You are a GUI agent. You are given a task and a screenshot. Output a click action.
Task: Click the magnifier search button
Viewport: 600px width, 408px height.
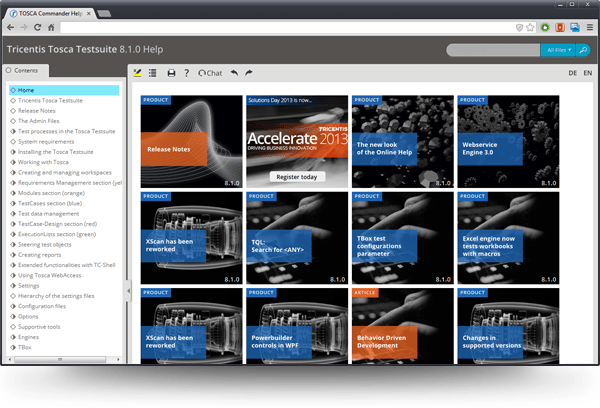pyautogui.click(x=583, y=50)
